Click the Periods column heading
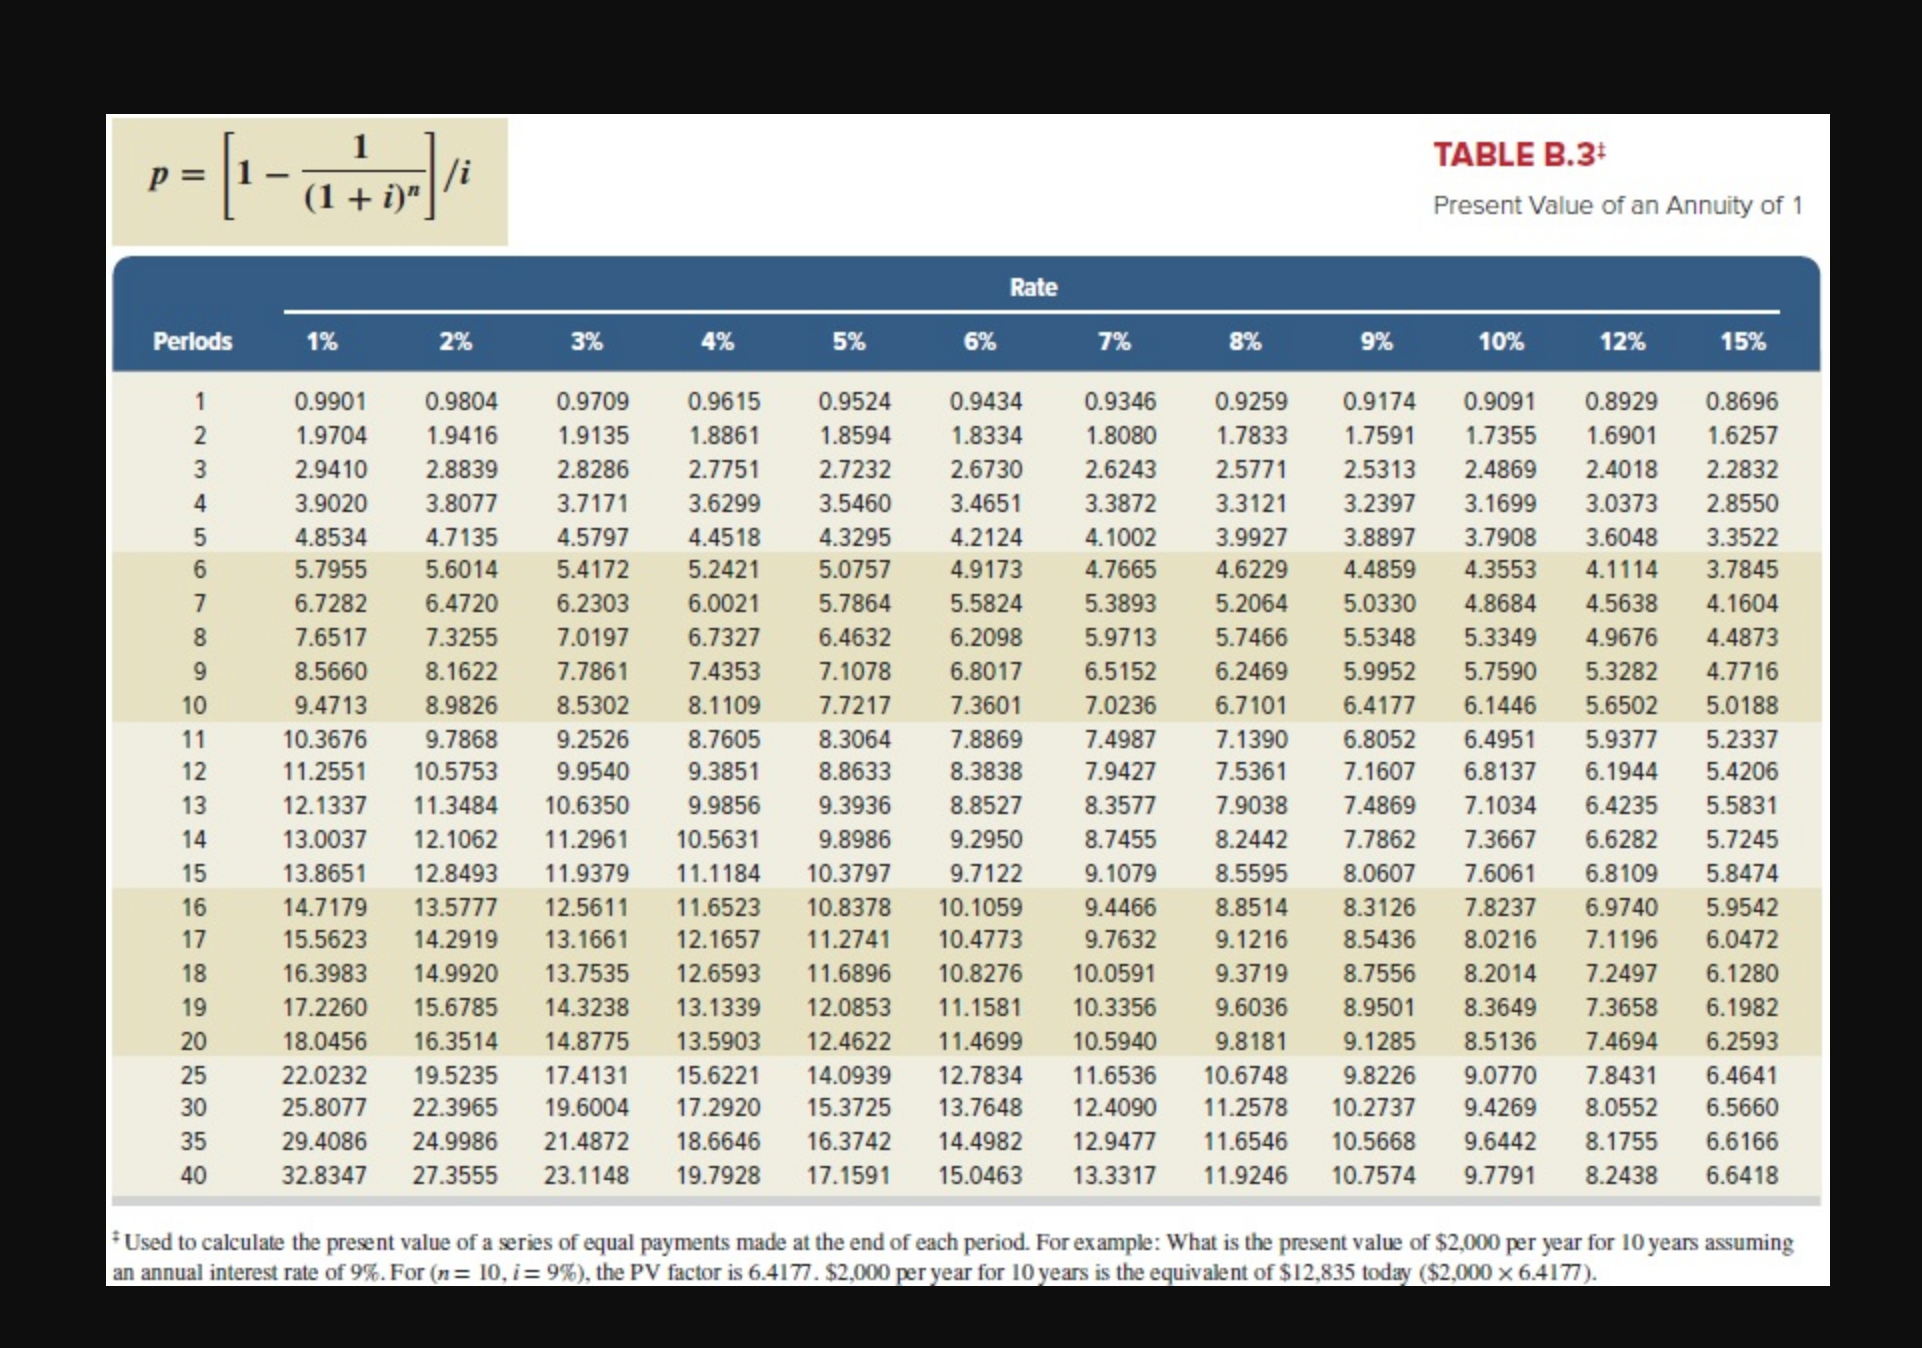 click(193, 341)
